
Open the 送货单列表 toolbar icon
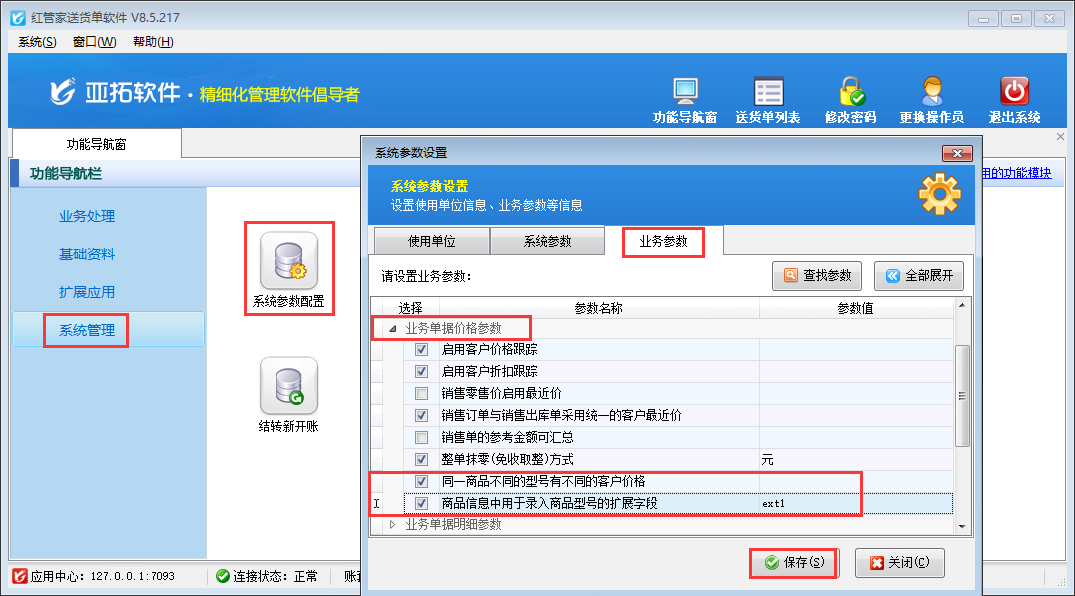pos(768,94)
